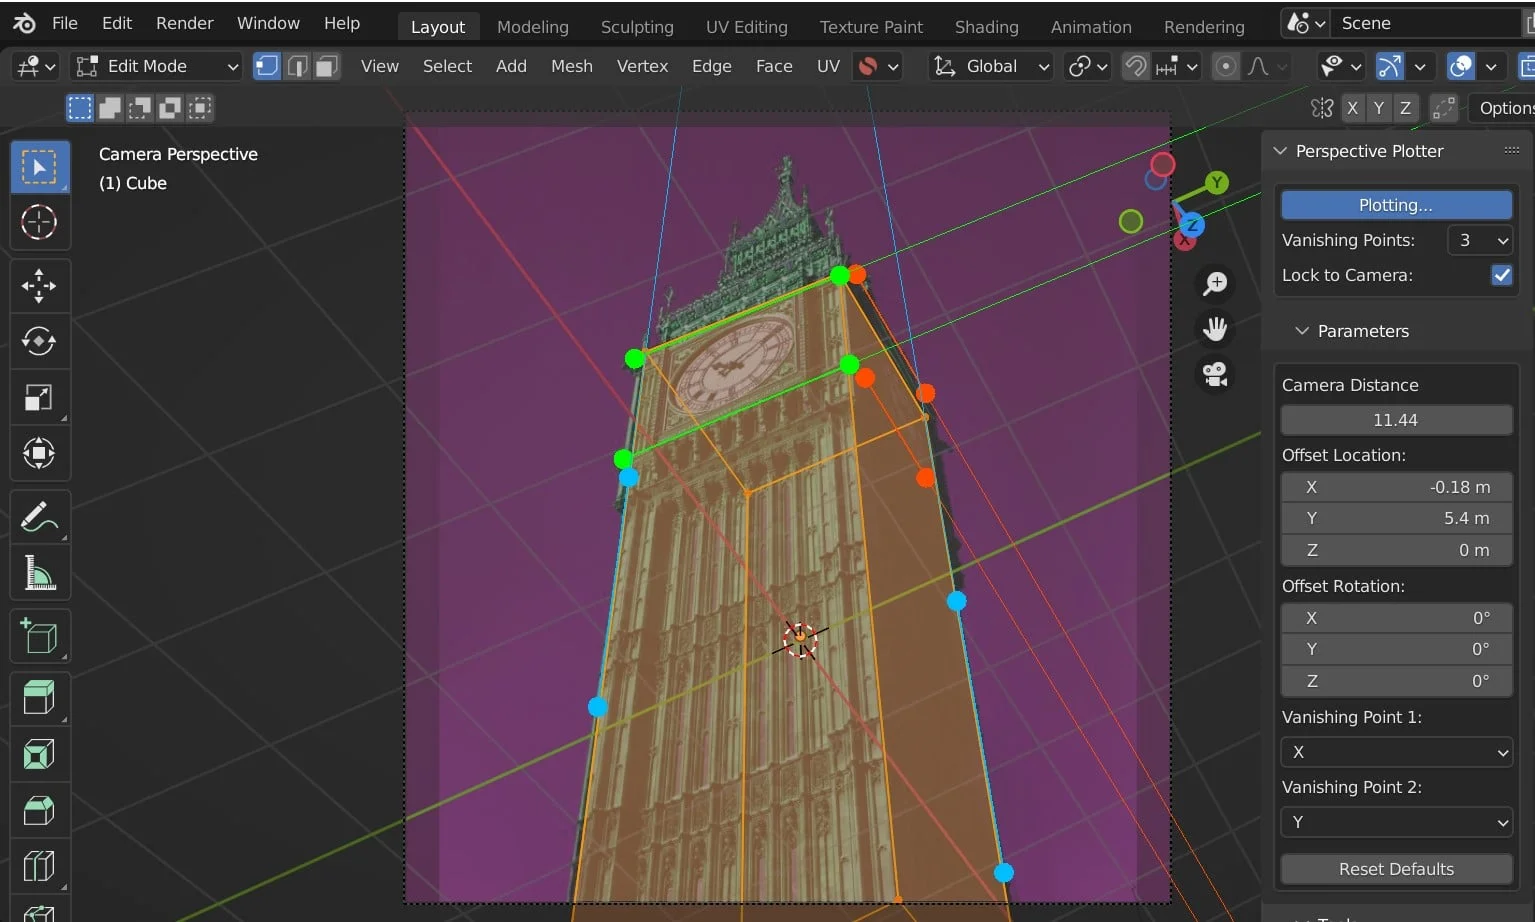
Task: Open the Mesh menu
Action: point(570,66)
